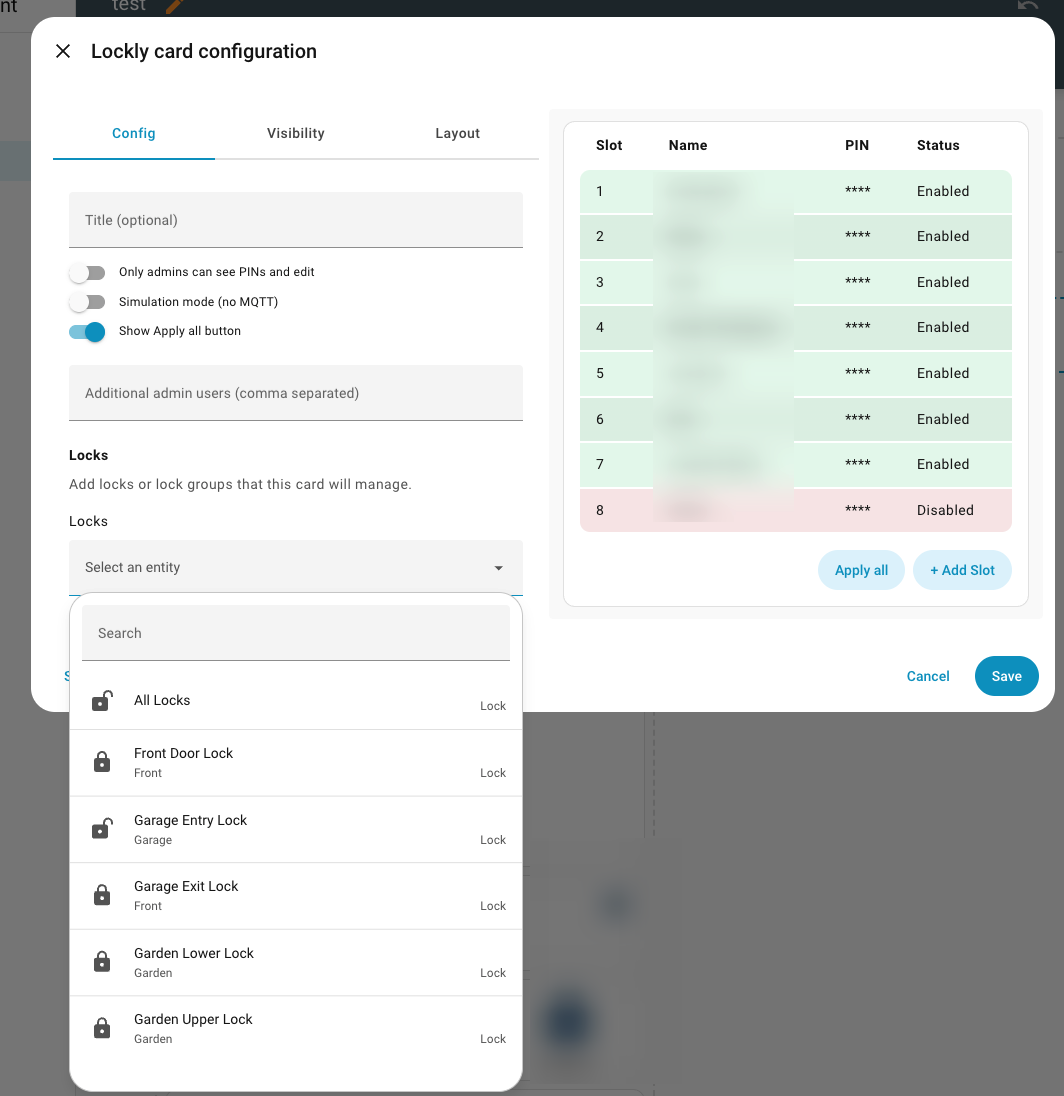Click the + Add Slot button
The image size is (1064, 1096).
pos(962,570)
